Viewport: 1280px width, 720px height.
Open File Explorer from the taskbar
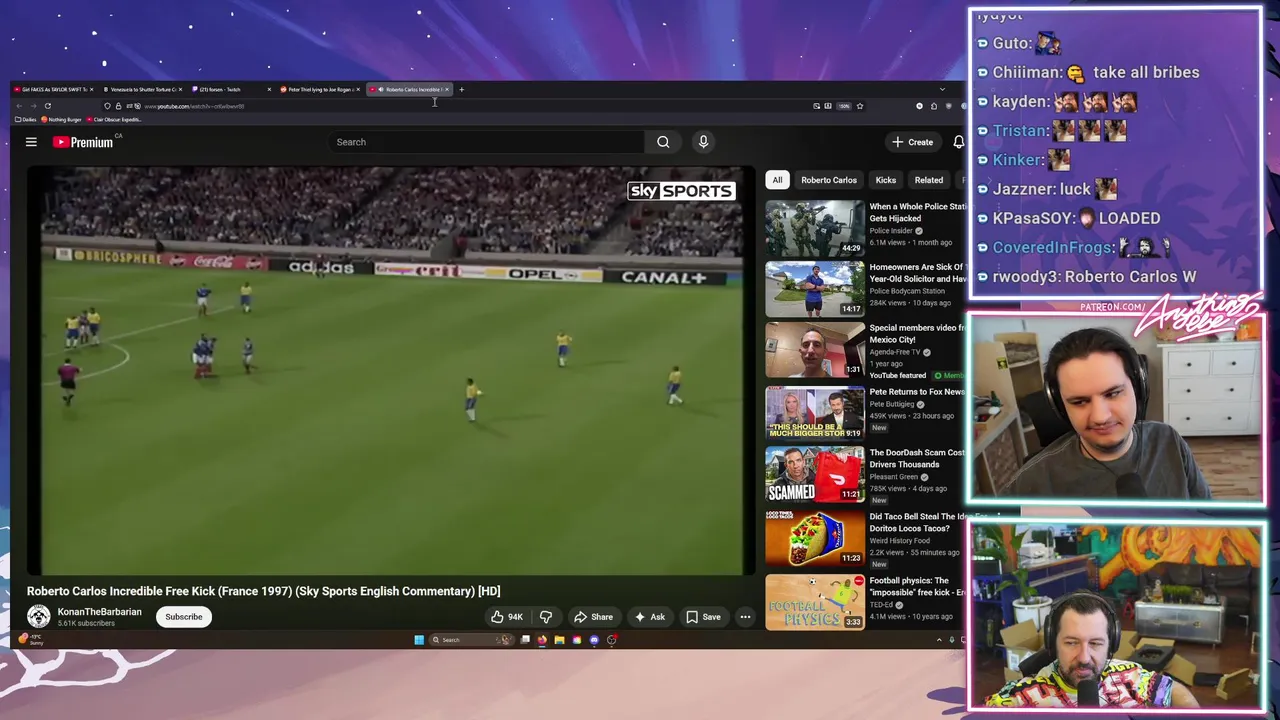[560, 640]
